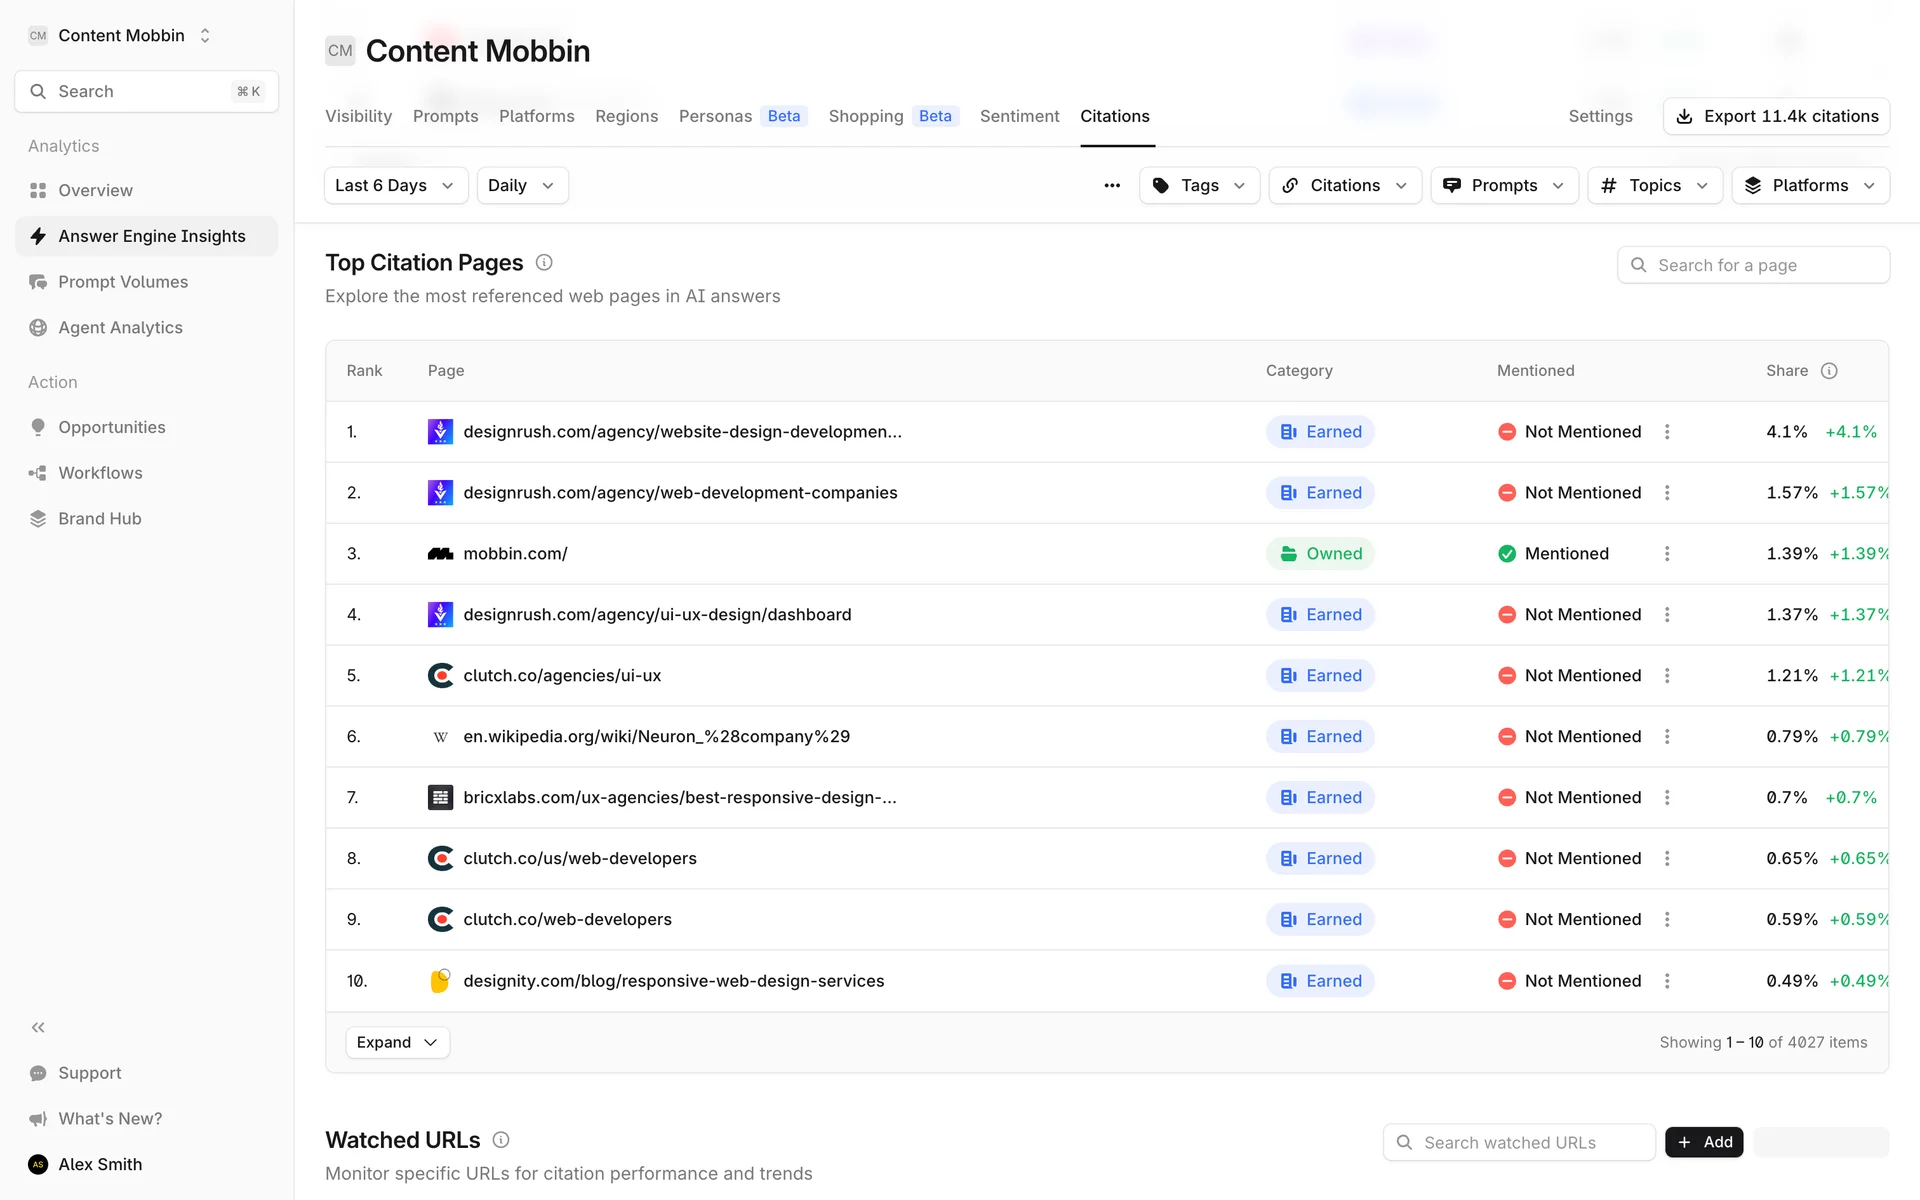Click the Watched URLs info icon
1920x1200 pixels.
[501, 1140]
